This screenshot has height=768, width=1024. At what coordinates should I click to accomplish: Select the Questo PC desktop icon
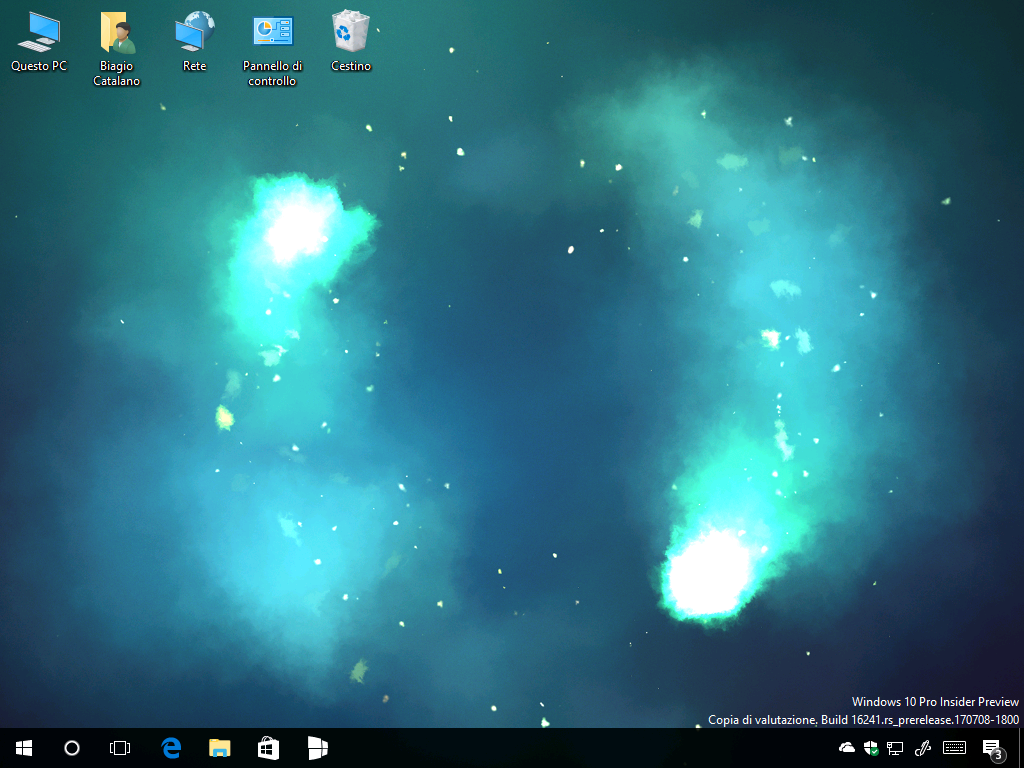click(x=39, y=41)
